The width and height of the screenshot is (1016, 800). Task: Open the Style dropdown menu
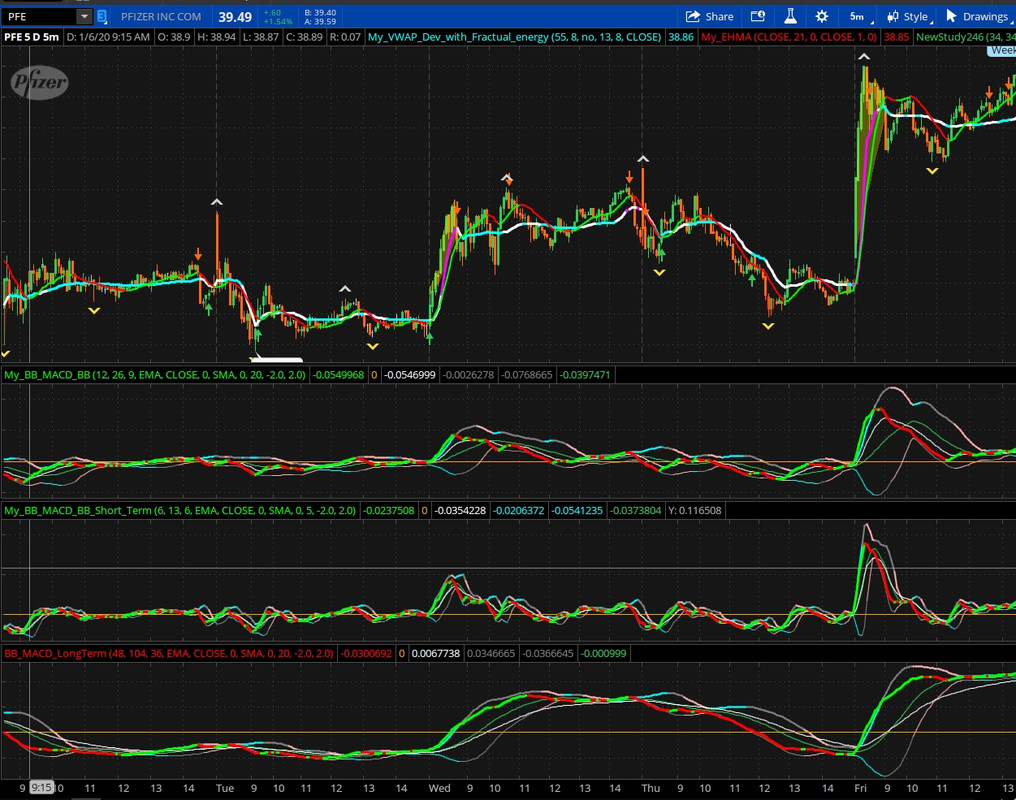coord(915,16)
